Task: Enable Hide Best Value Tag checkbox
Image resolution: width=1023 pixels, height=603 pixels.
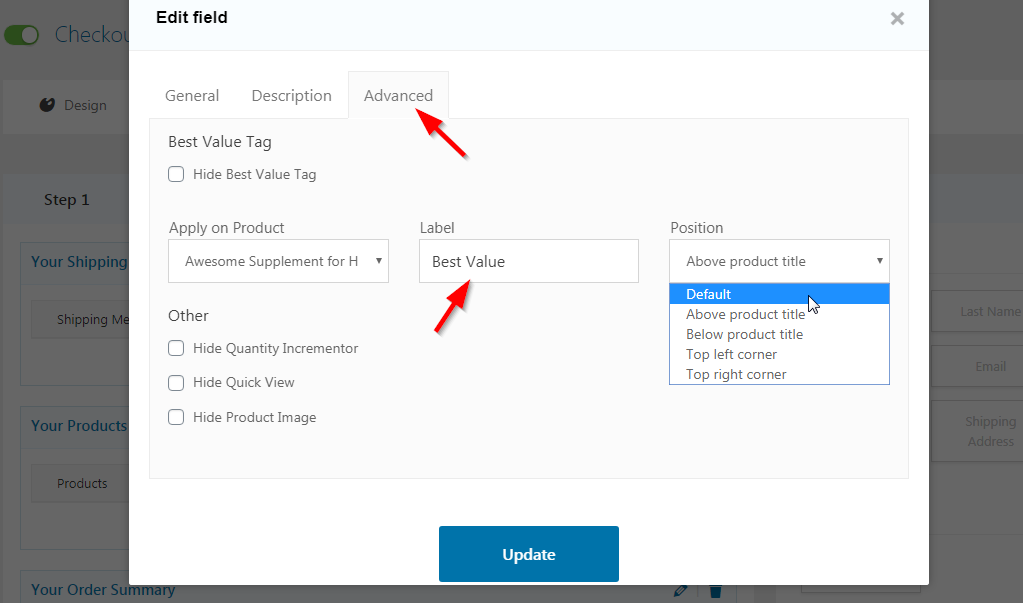Action: click(176, 174)
